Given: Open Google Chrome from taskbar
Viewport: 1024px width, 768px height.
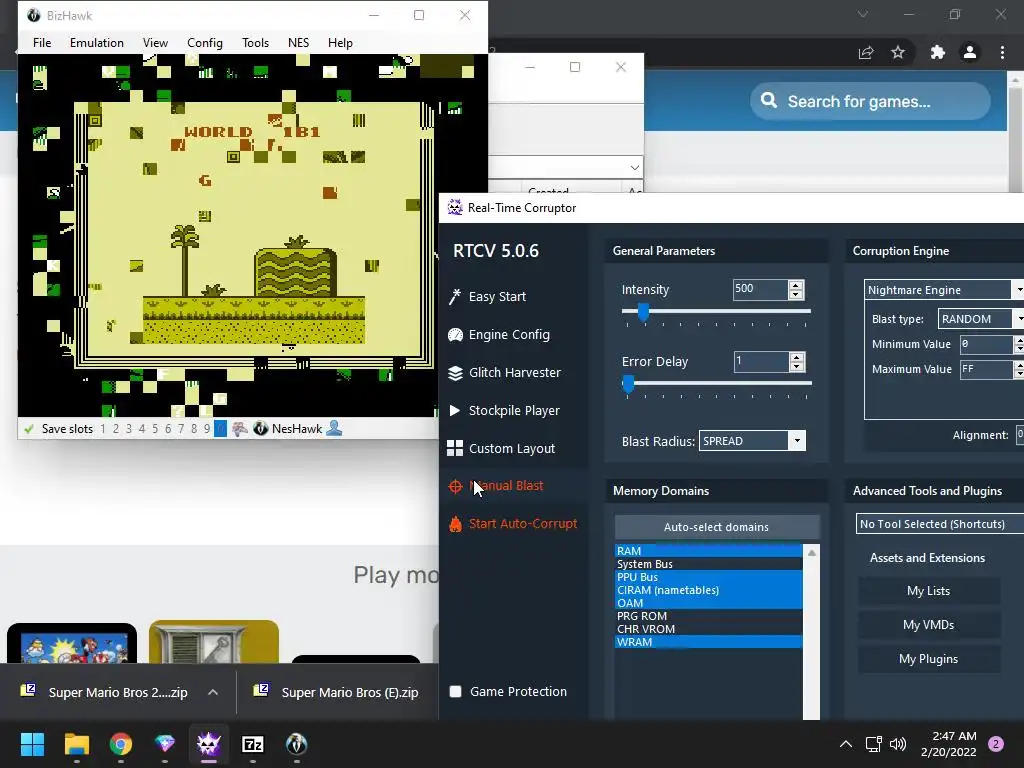Looking at the screenshot, I should tap(121, 744).
